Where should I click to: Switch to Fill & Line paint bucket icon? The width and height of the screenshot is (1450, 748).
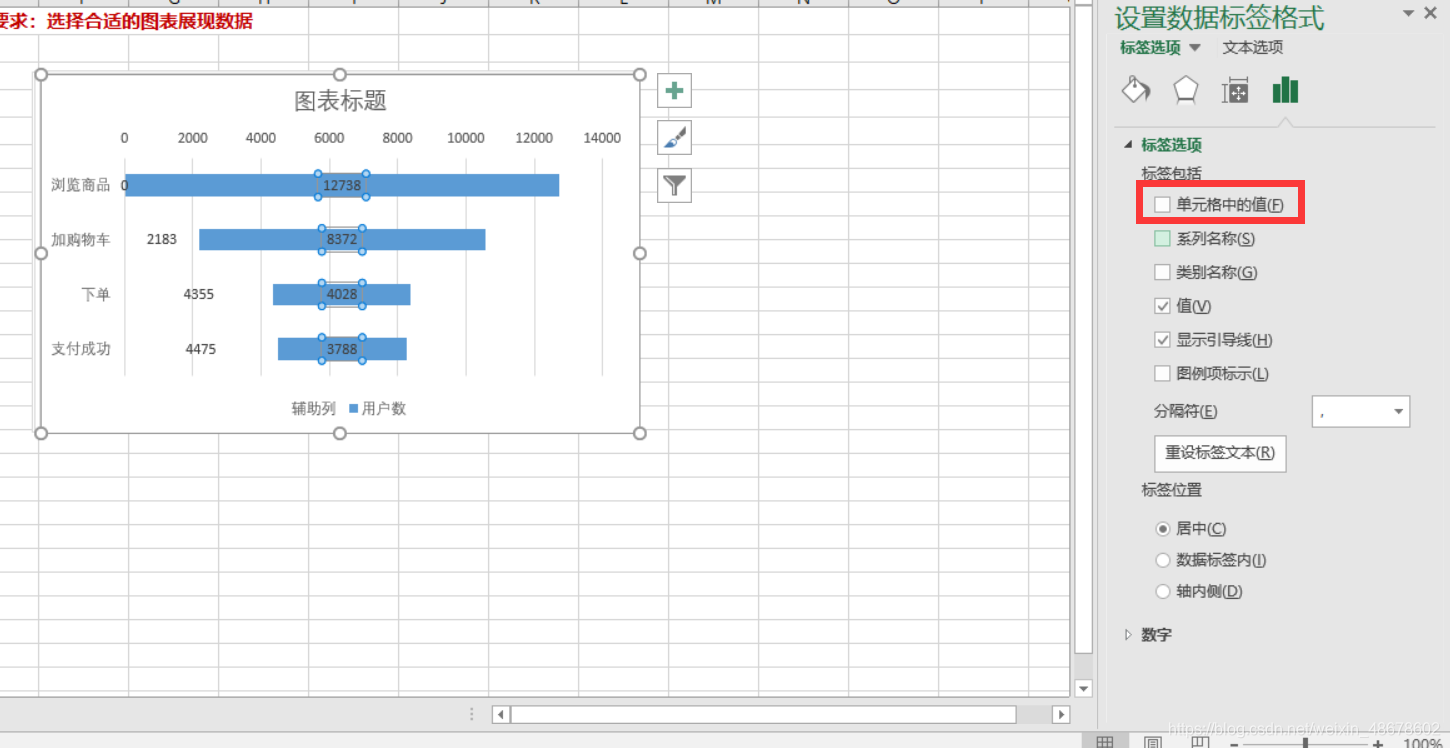1136,90
